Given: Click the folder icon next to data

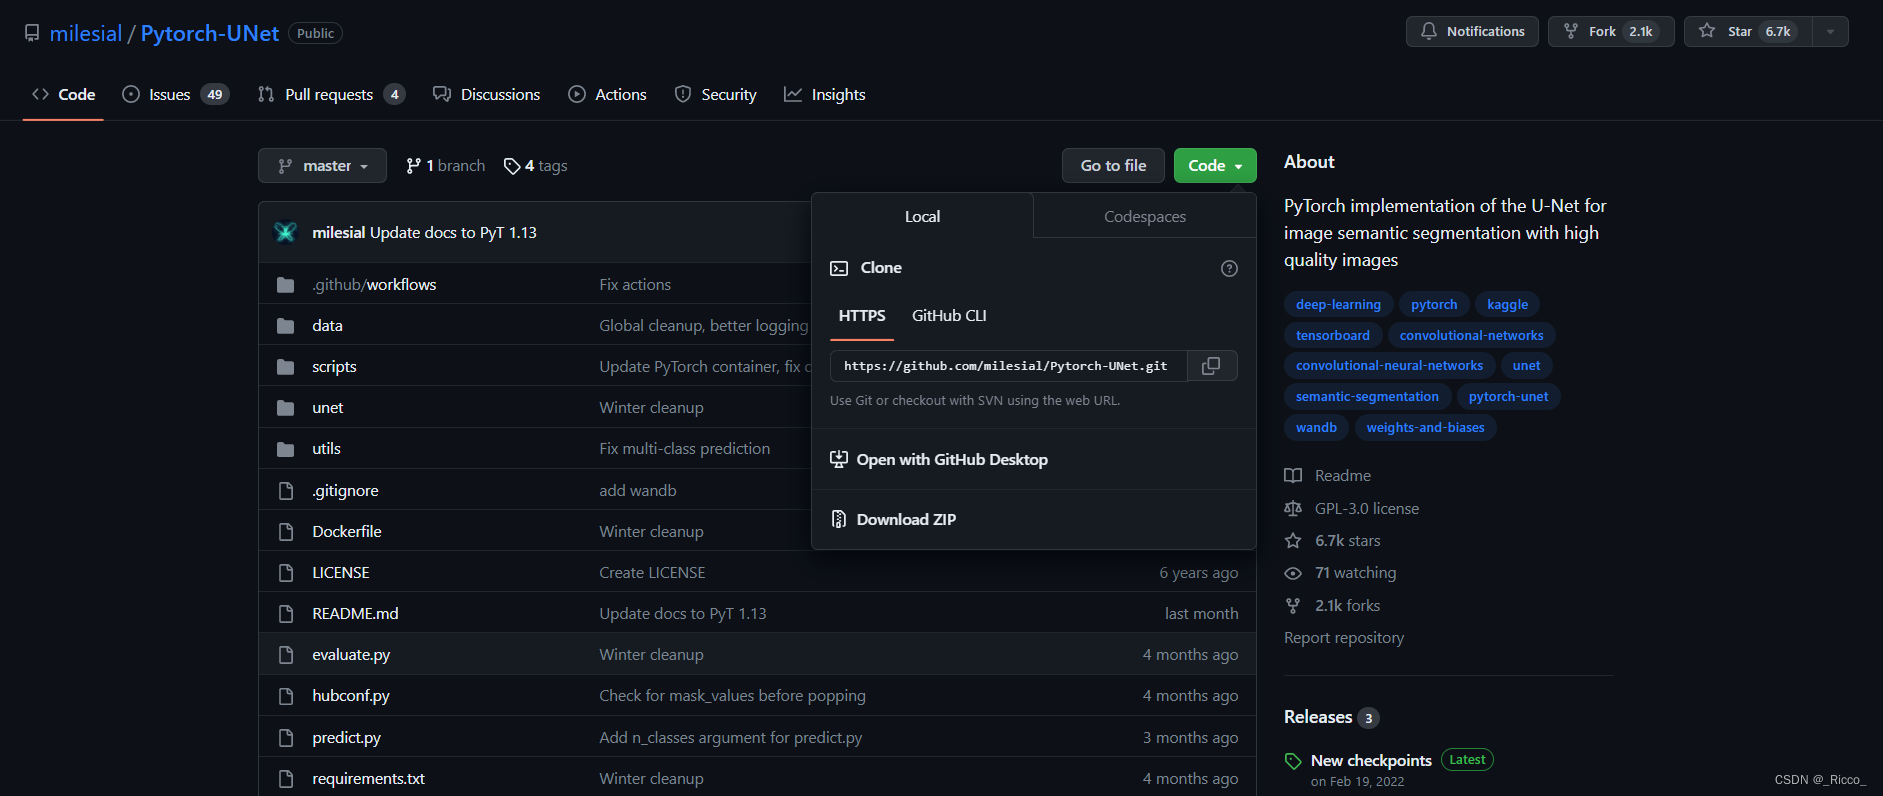Looking at the screenshot, I should (285, 326).
